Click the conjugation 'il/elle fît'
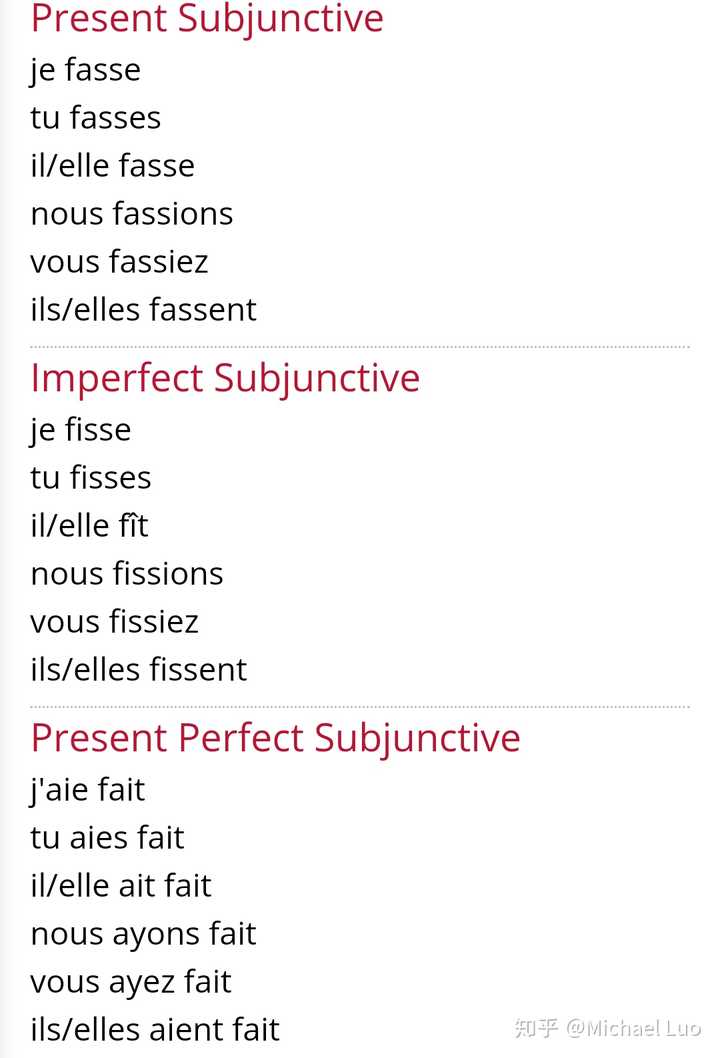This screenshot has width=720, height=1058. click(x=89, y=526)
